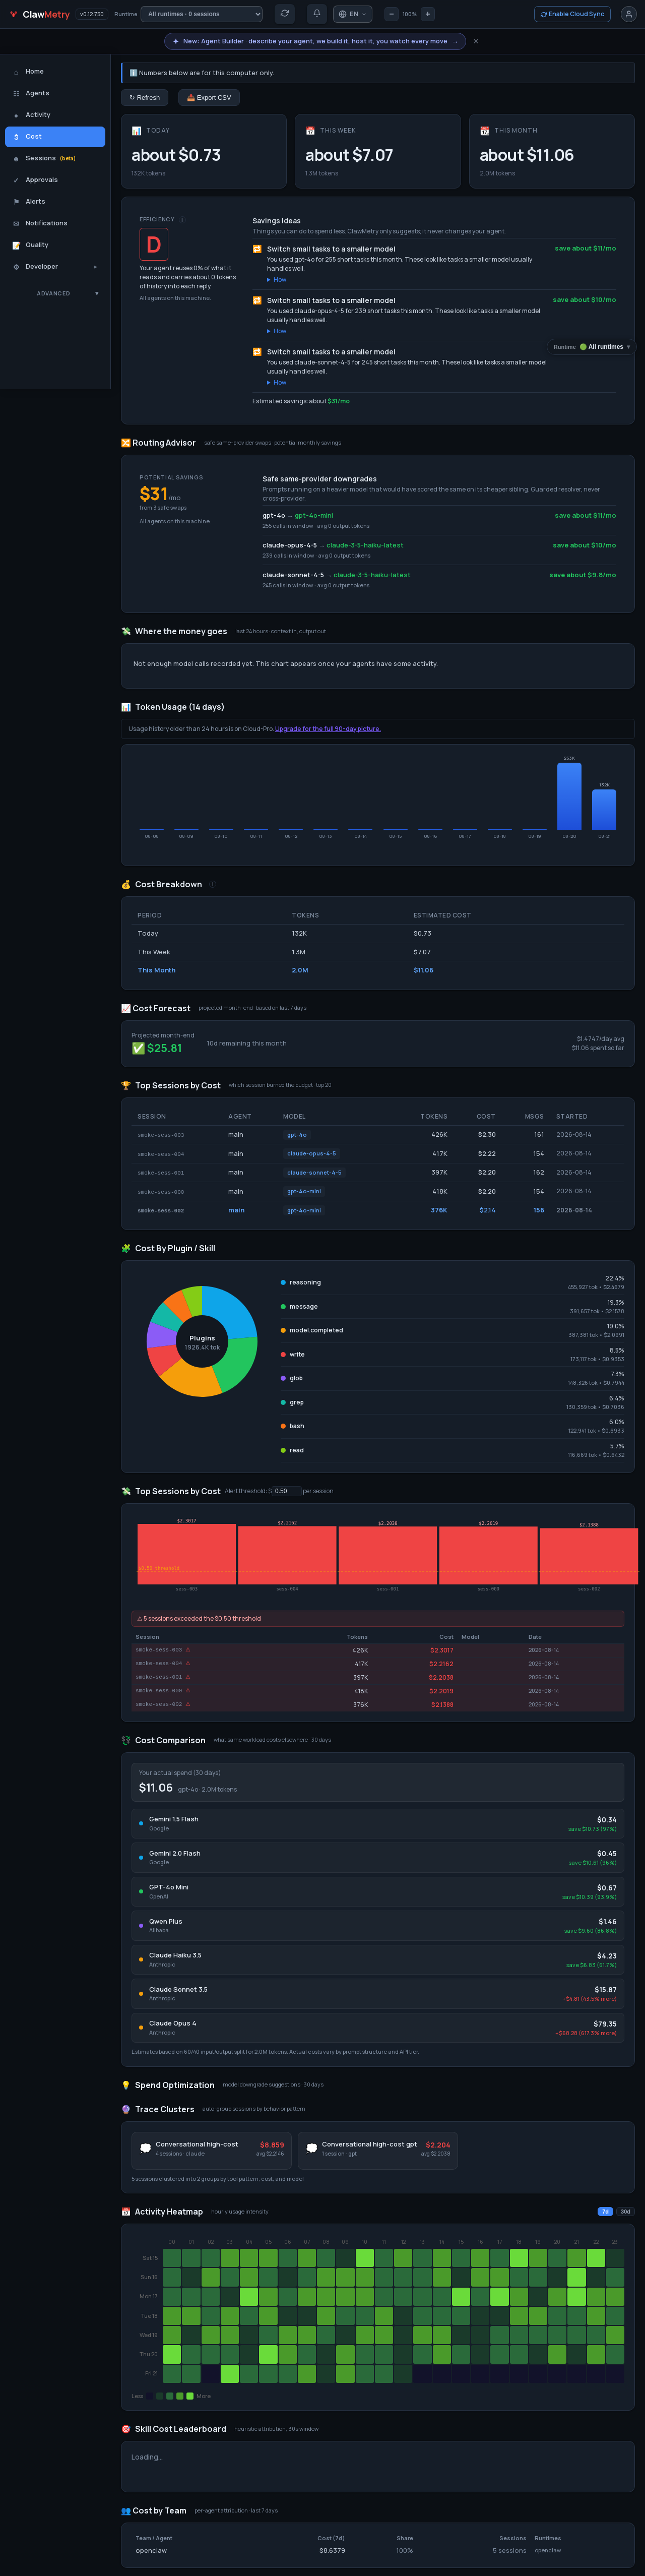
Task: Expand How for the claude-sonnet-4-5 savings idea
Action: [x=277, y=382]
